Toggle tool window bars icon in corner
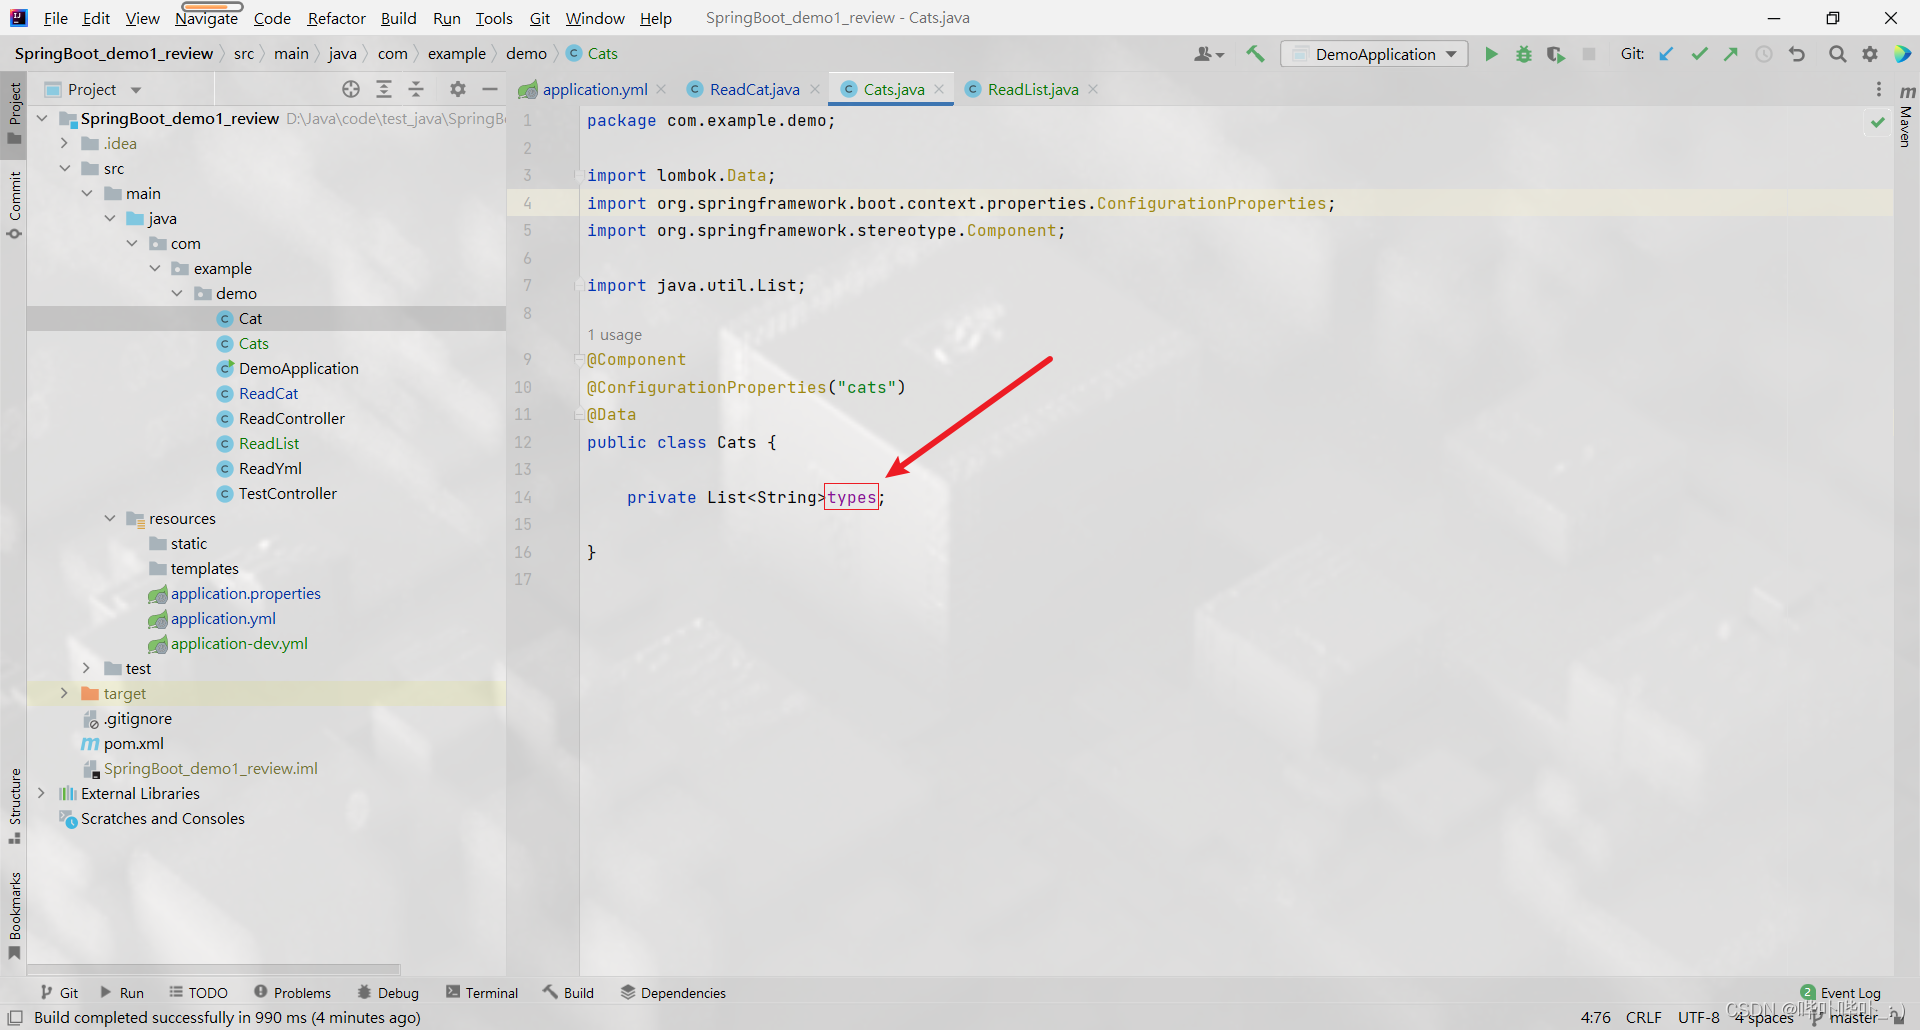The height and width of the screenshot is (1030, 1920). click(15, 1017)
